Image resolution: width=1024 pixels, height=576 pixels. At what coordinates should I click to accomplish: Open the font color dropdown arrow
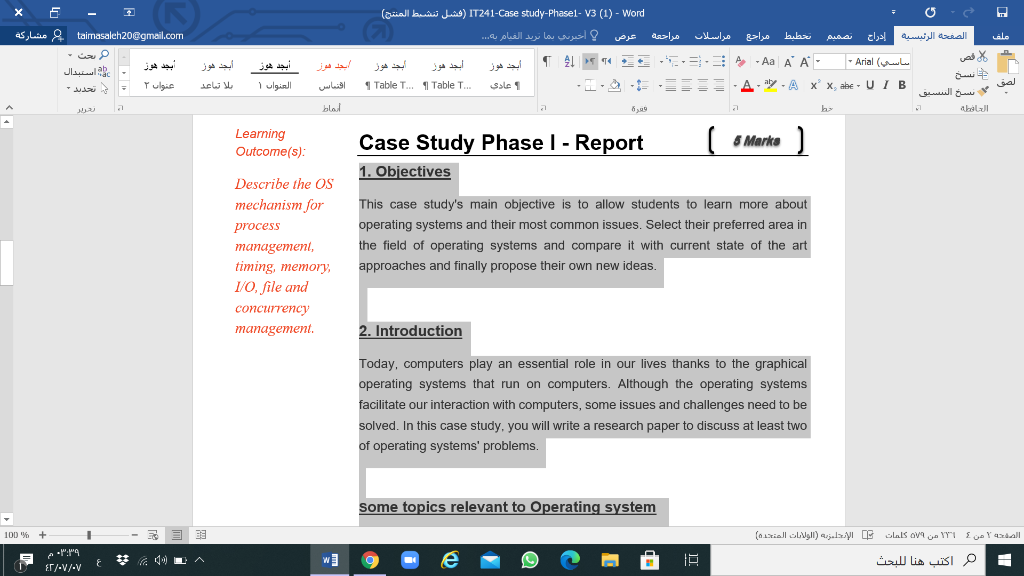(736, 85)
